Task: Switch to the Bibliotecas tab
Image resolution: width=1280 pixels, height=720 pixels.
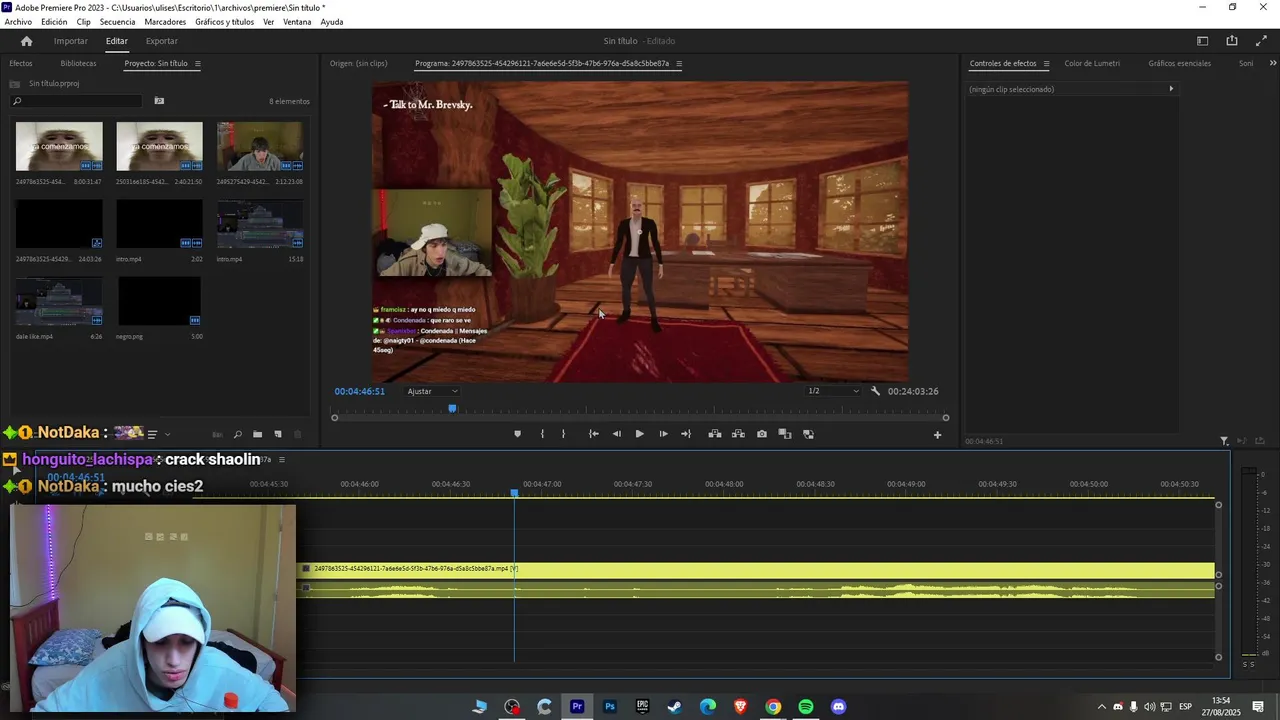Action: click(78, 64)
